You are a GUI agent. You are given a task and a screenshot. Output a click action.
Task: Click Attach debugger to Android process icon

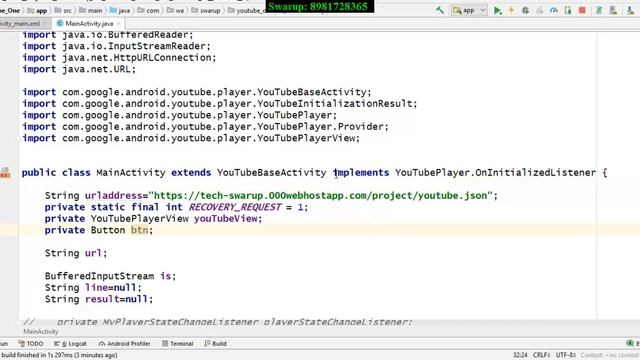(x=568, y=11)
